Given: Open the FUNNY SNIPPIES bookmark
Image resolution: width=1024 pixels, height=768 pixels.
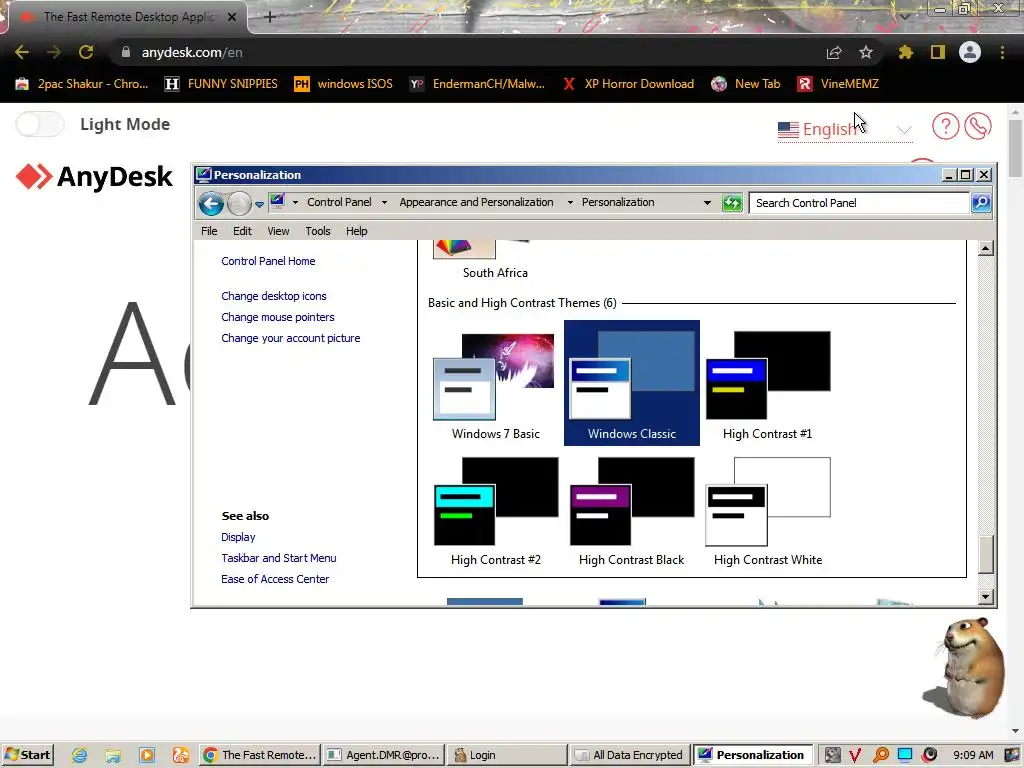Looking at the screenshot, I should point(221,84).
